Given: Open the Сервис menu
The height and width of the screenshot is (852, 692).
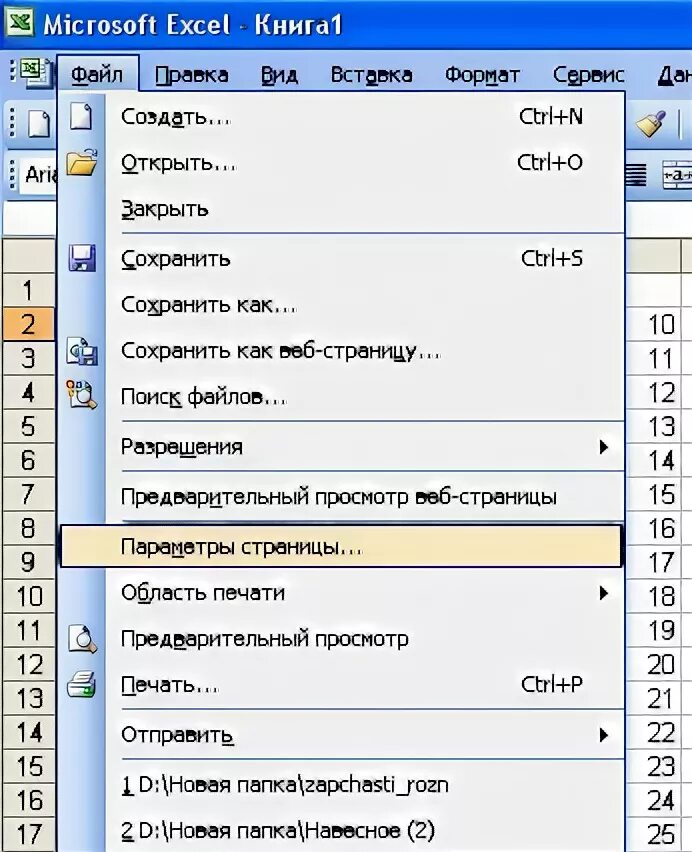Looking at the screenshot, I should tap(588, 75).
